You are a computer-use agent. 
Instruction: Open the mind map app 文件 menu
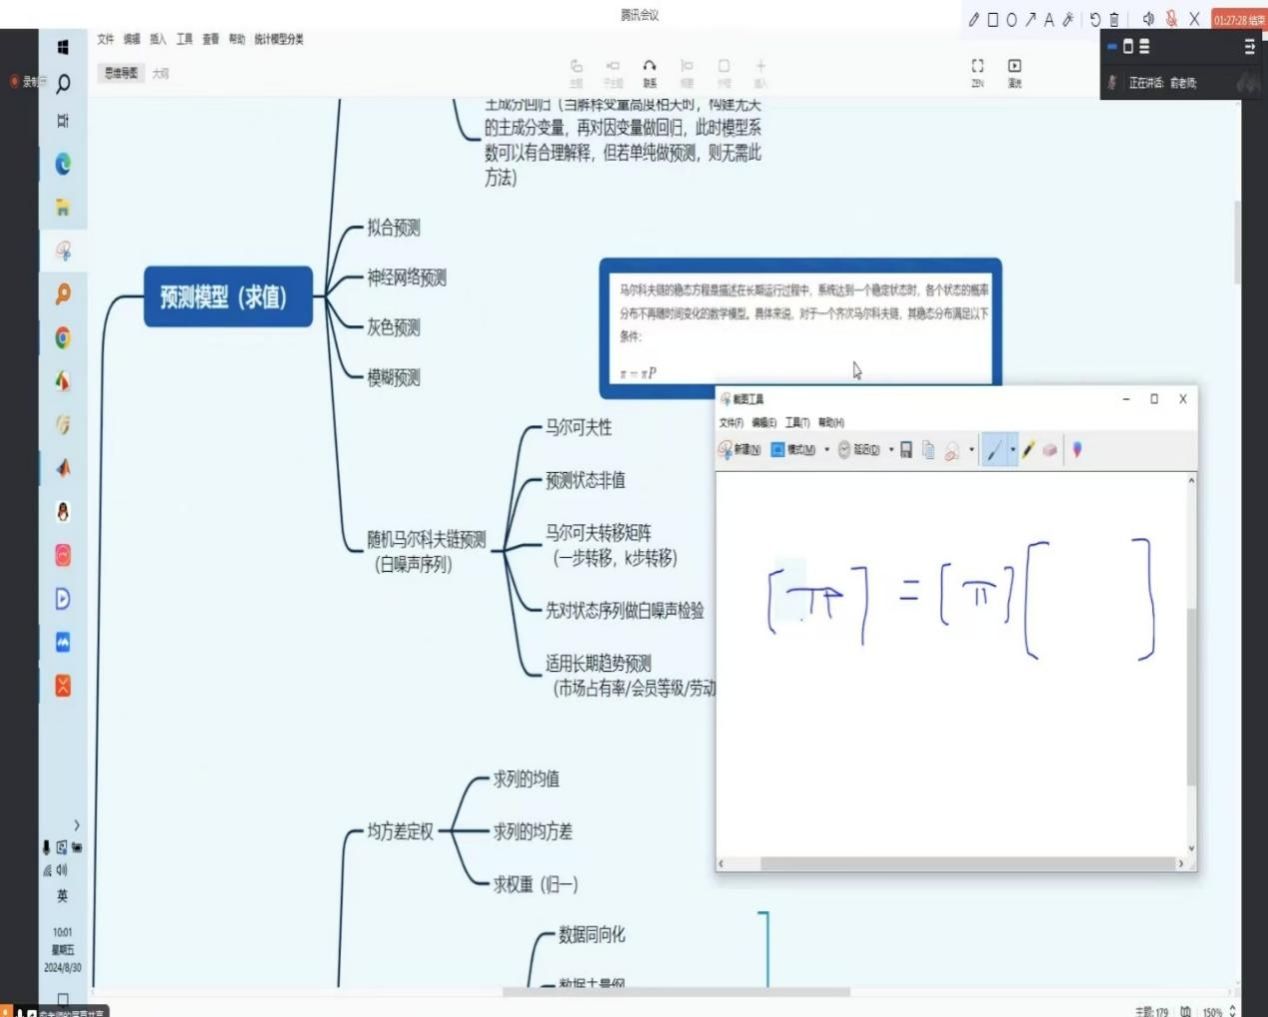coord(105,39)
